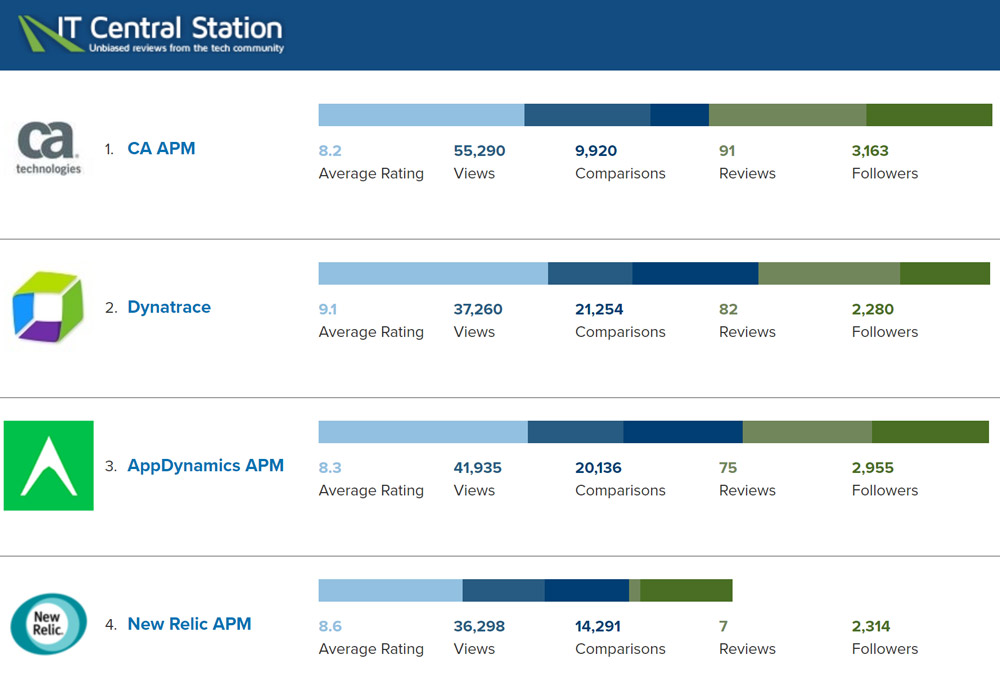Click Dynatrace's olive reviews bar segment
This screenshot has height=684, width=1000.
[829, 273]
